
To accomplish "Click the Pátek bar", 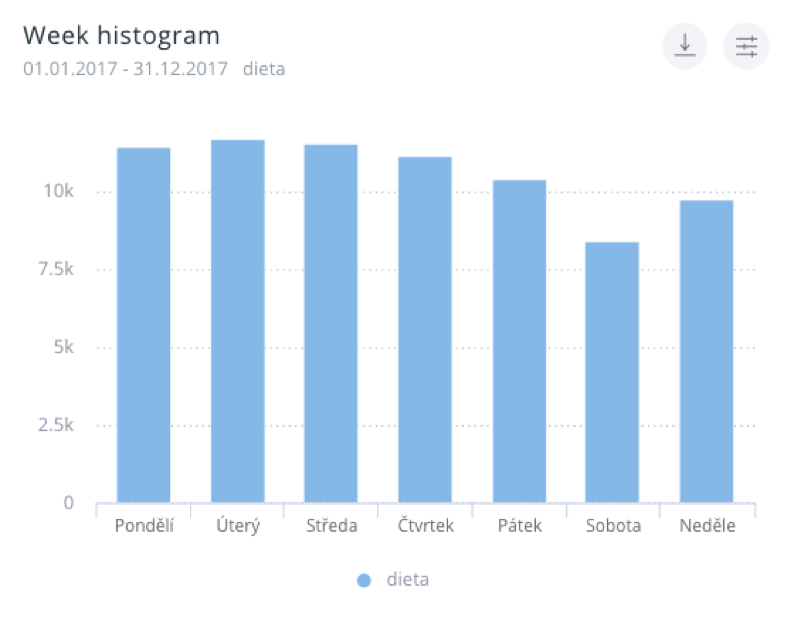I will [519, 341].
